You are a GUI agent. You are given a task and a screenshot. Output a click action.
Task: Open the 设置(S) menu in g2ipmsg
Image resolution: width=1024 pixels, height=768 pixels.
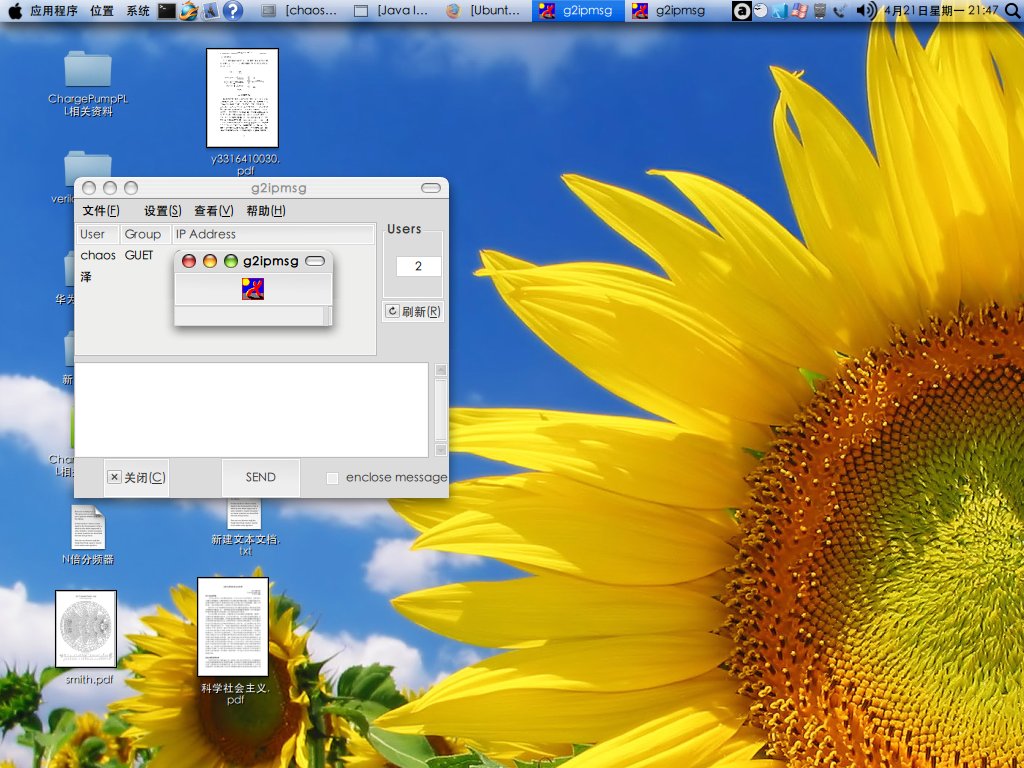point(163,210)
